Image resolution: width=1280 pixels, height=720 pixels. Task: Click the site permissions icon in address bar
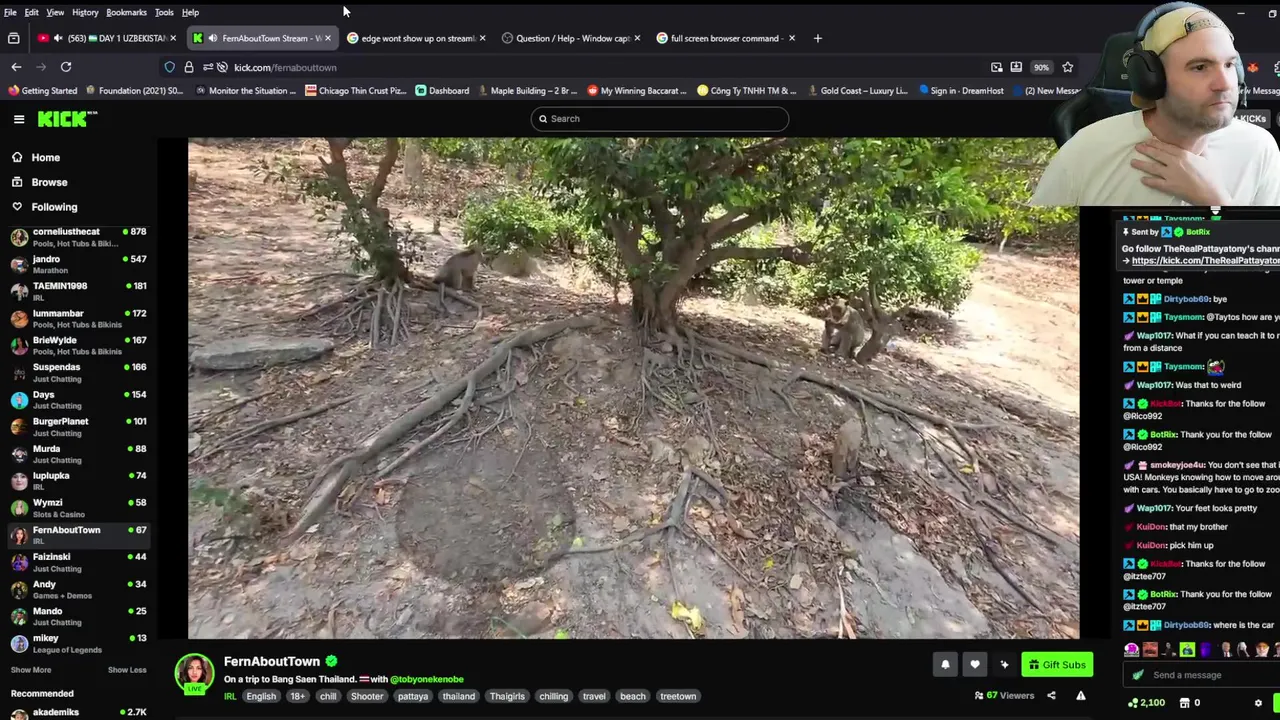tap(207, 67)
